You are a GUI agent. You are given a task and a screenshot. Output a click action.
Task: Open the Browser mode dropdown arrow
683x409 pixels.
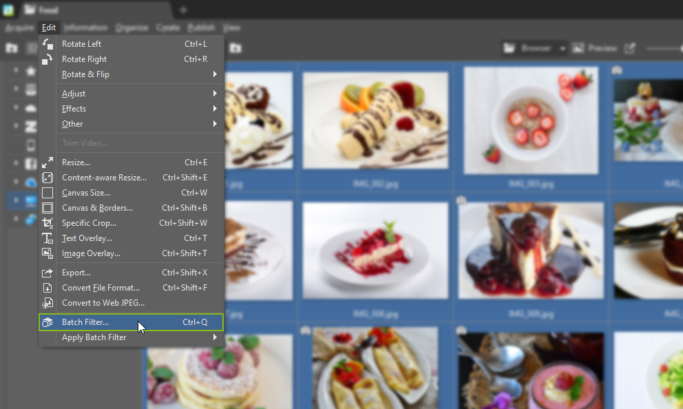click(562, 48)
